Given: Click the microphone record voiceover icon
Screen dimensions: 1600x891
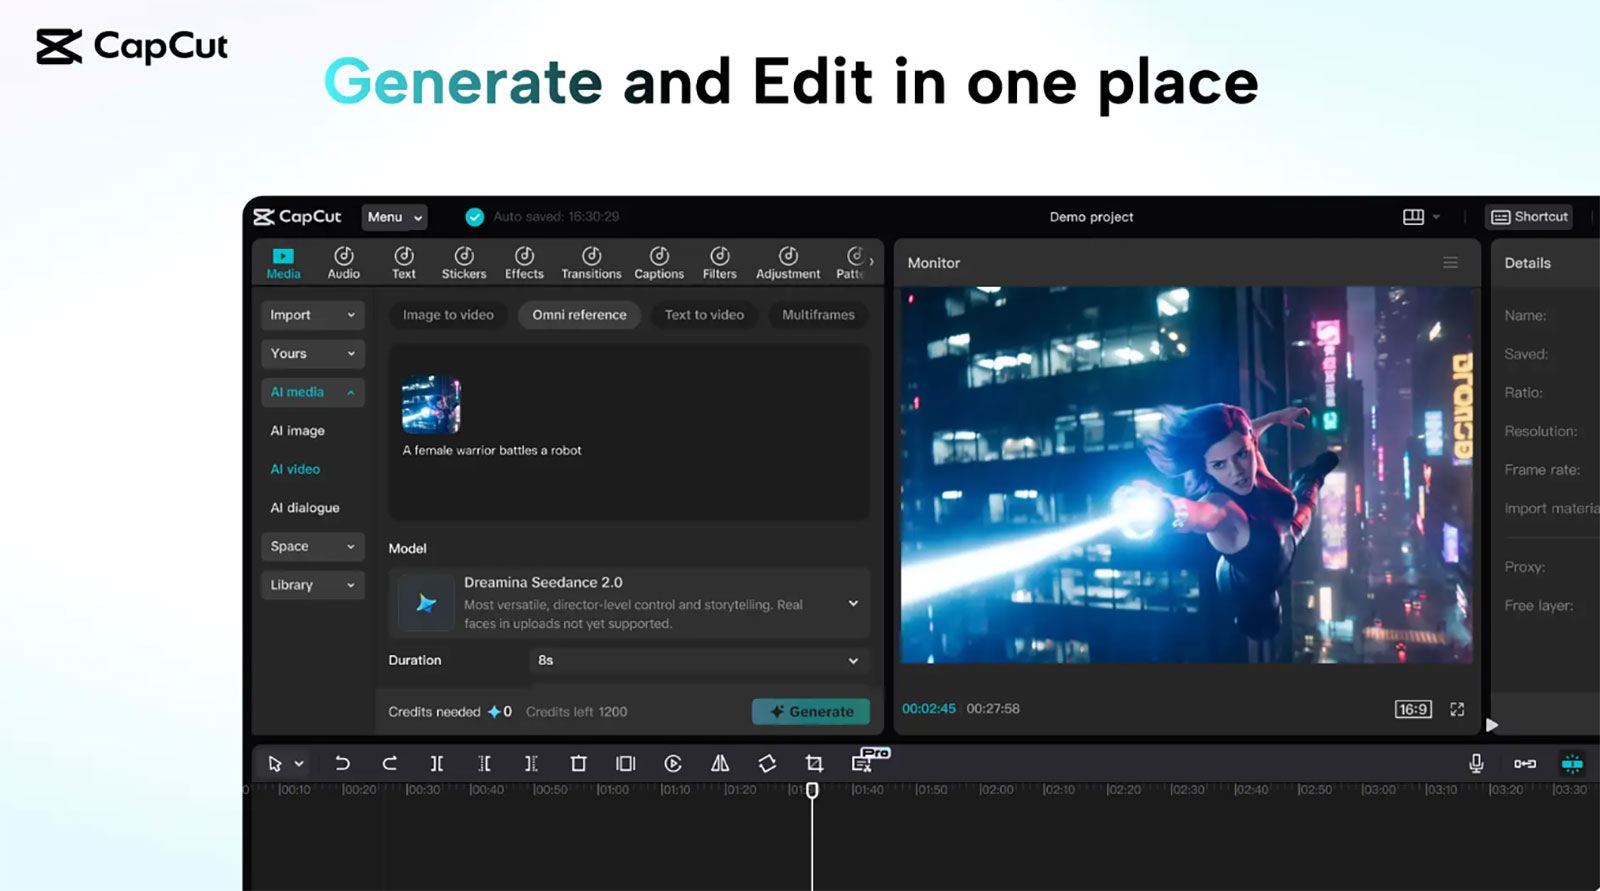Looking at the screenshot, I should pos(1476,764).
